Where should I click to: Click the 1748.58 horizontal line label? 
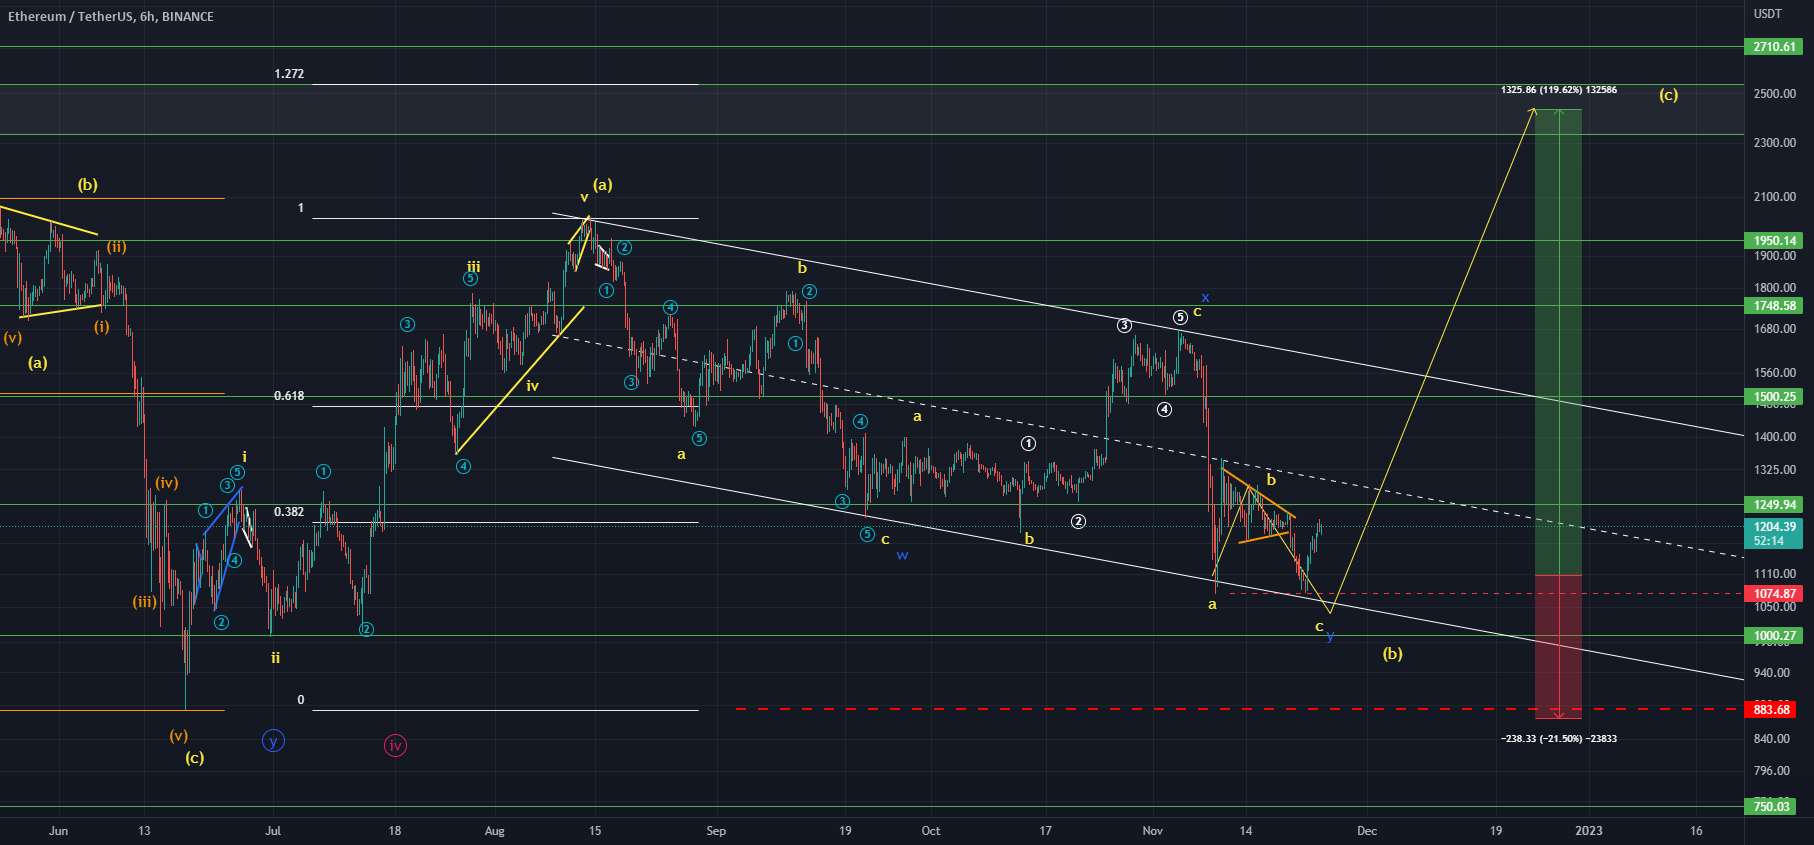pyautogui.click(x=1774, y=306)
